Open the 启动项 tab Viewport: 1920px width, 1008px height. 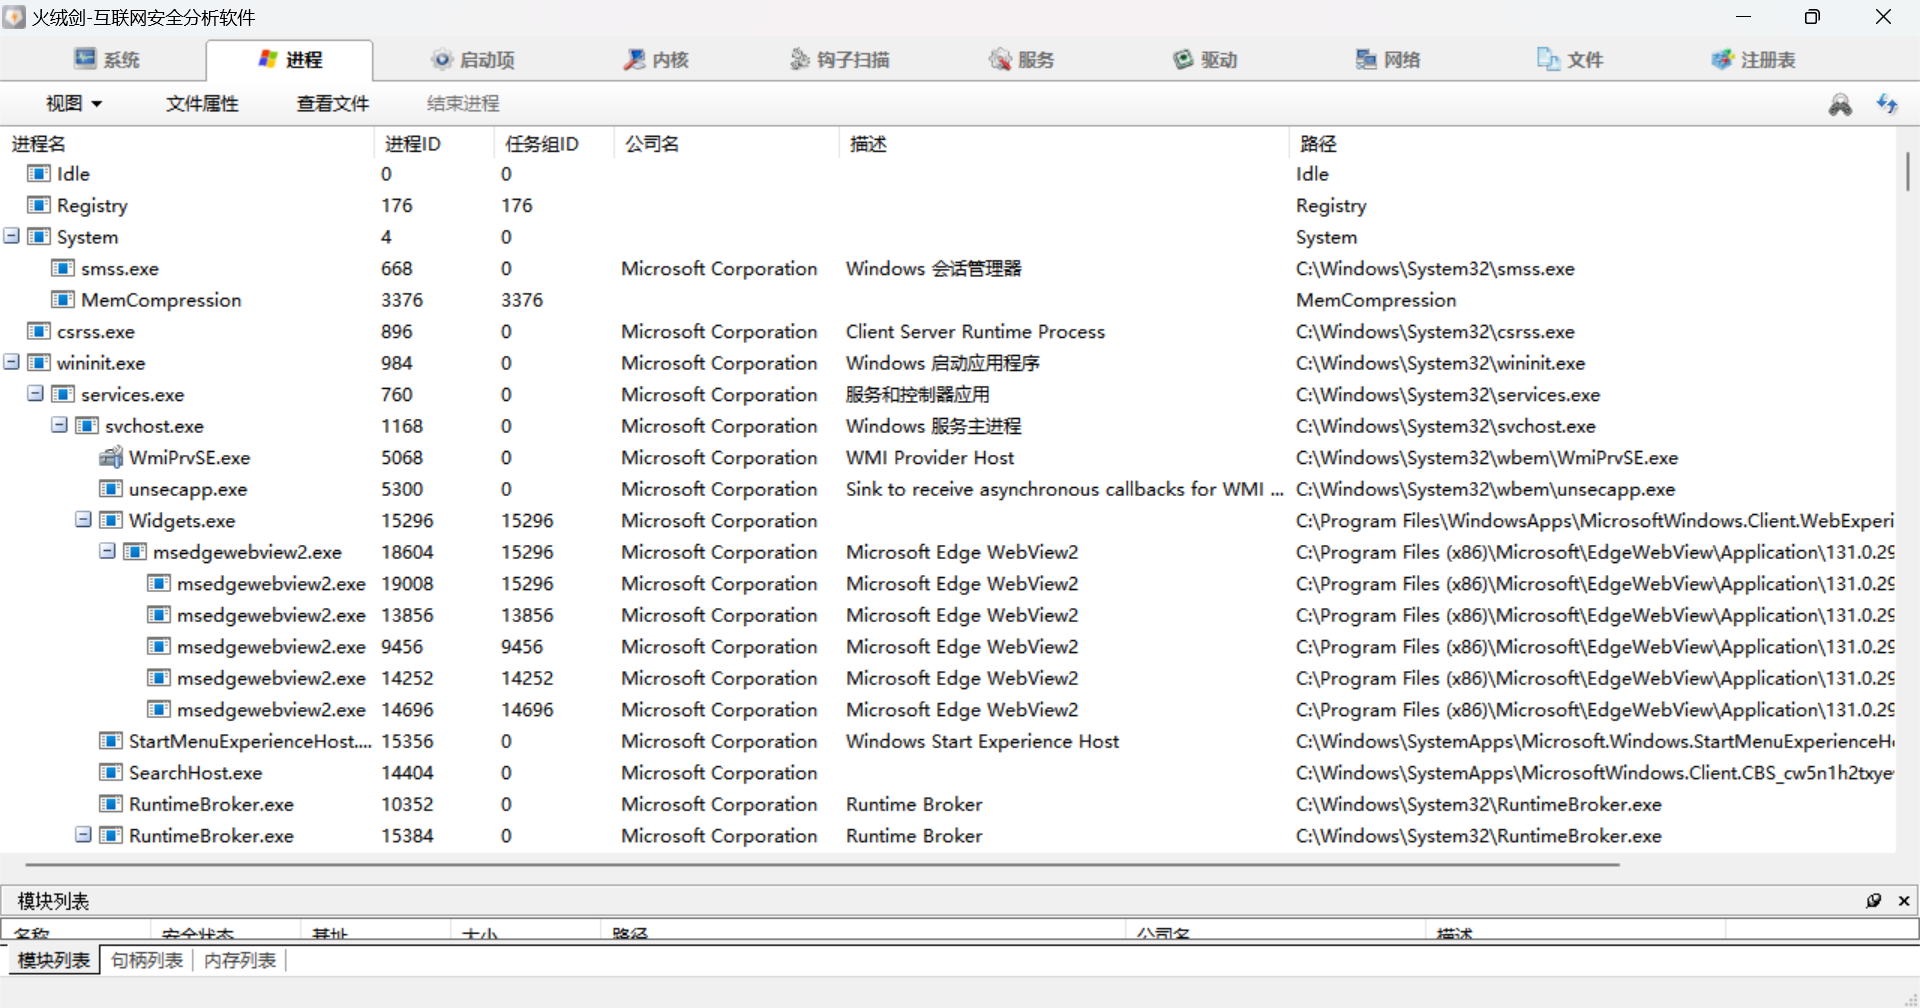coord(473,60)
